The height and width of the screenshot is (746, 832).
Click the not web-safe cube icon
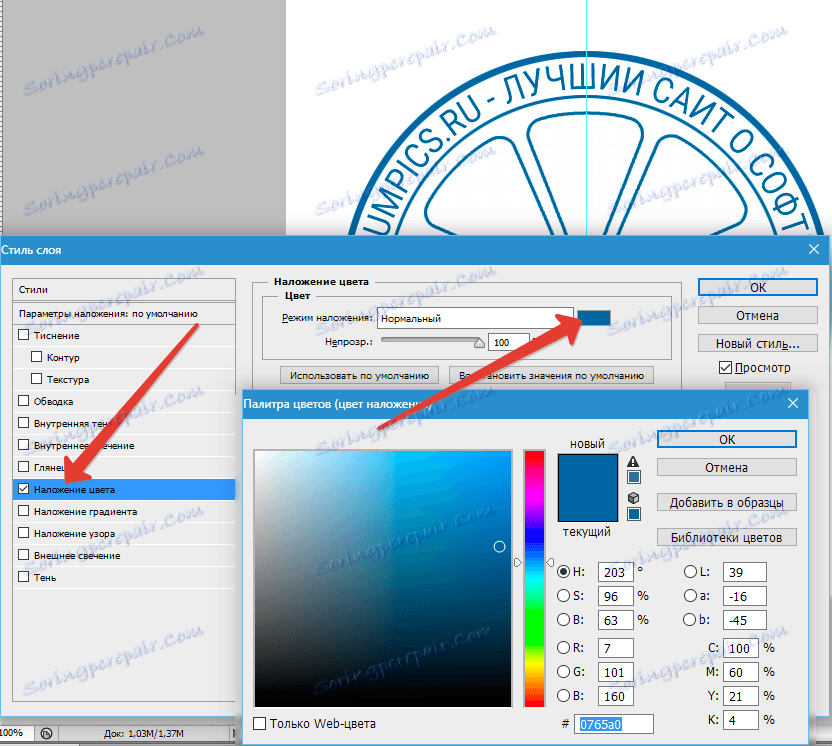click(634, 498)
